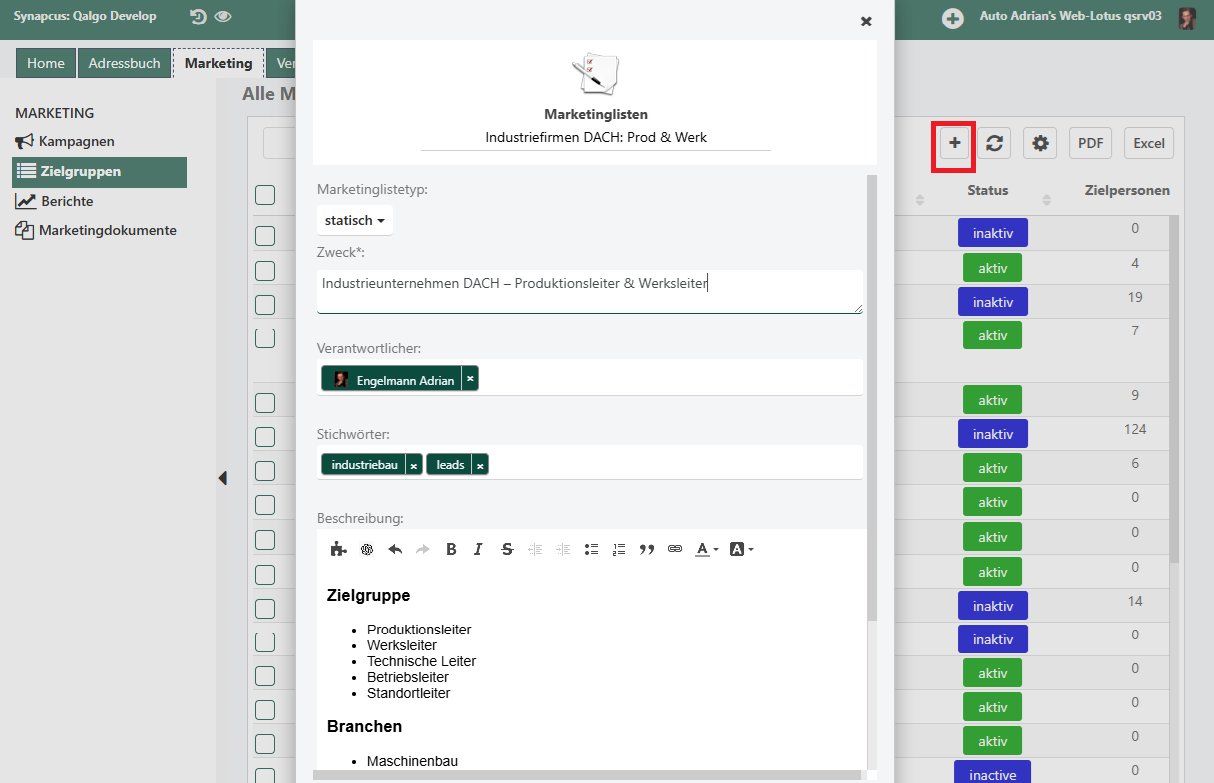Switch to the Home tab
1214x783 pixels.
coord(46,63)
